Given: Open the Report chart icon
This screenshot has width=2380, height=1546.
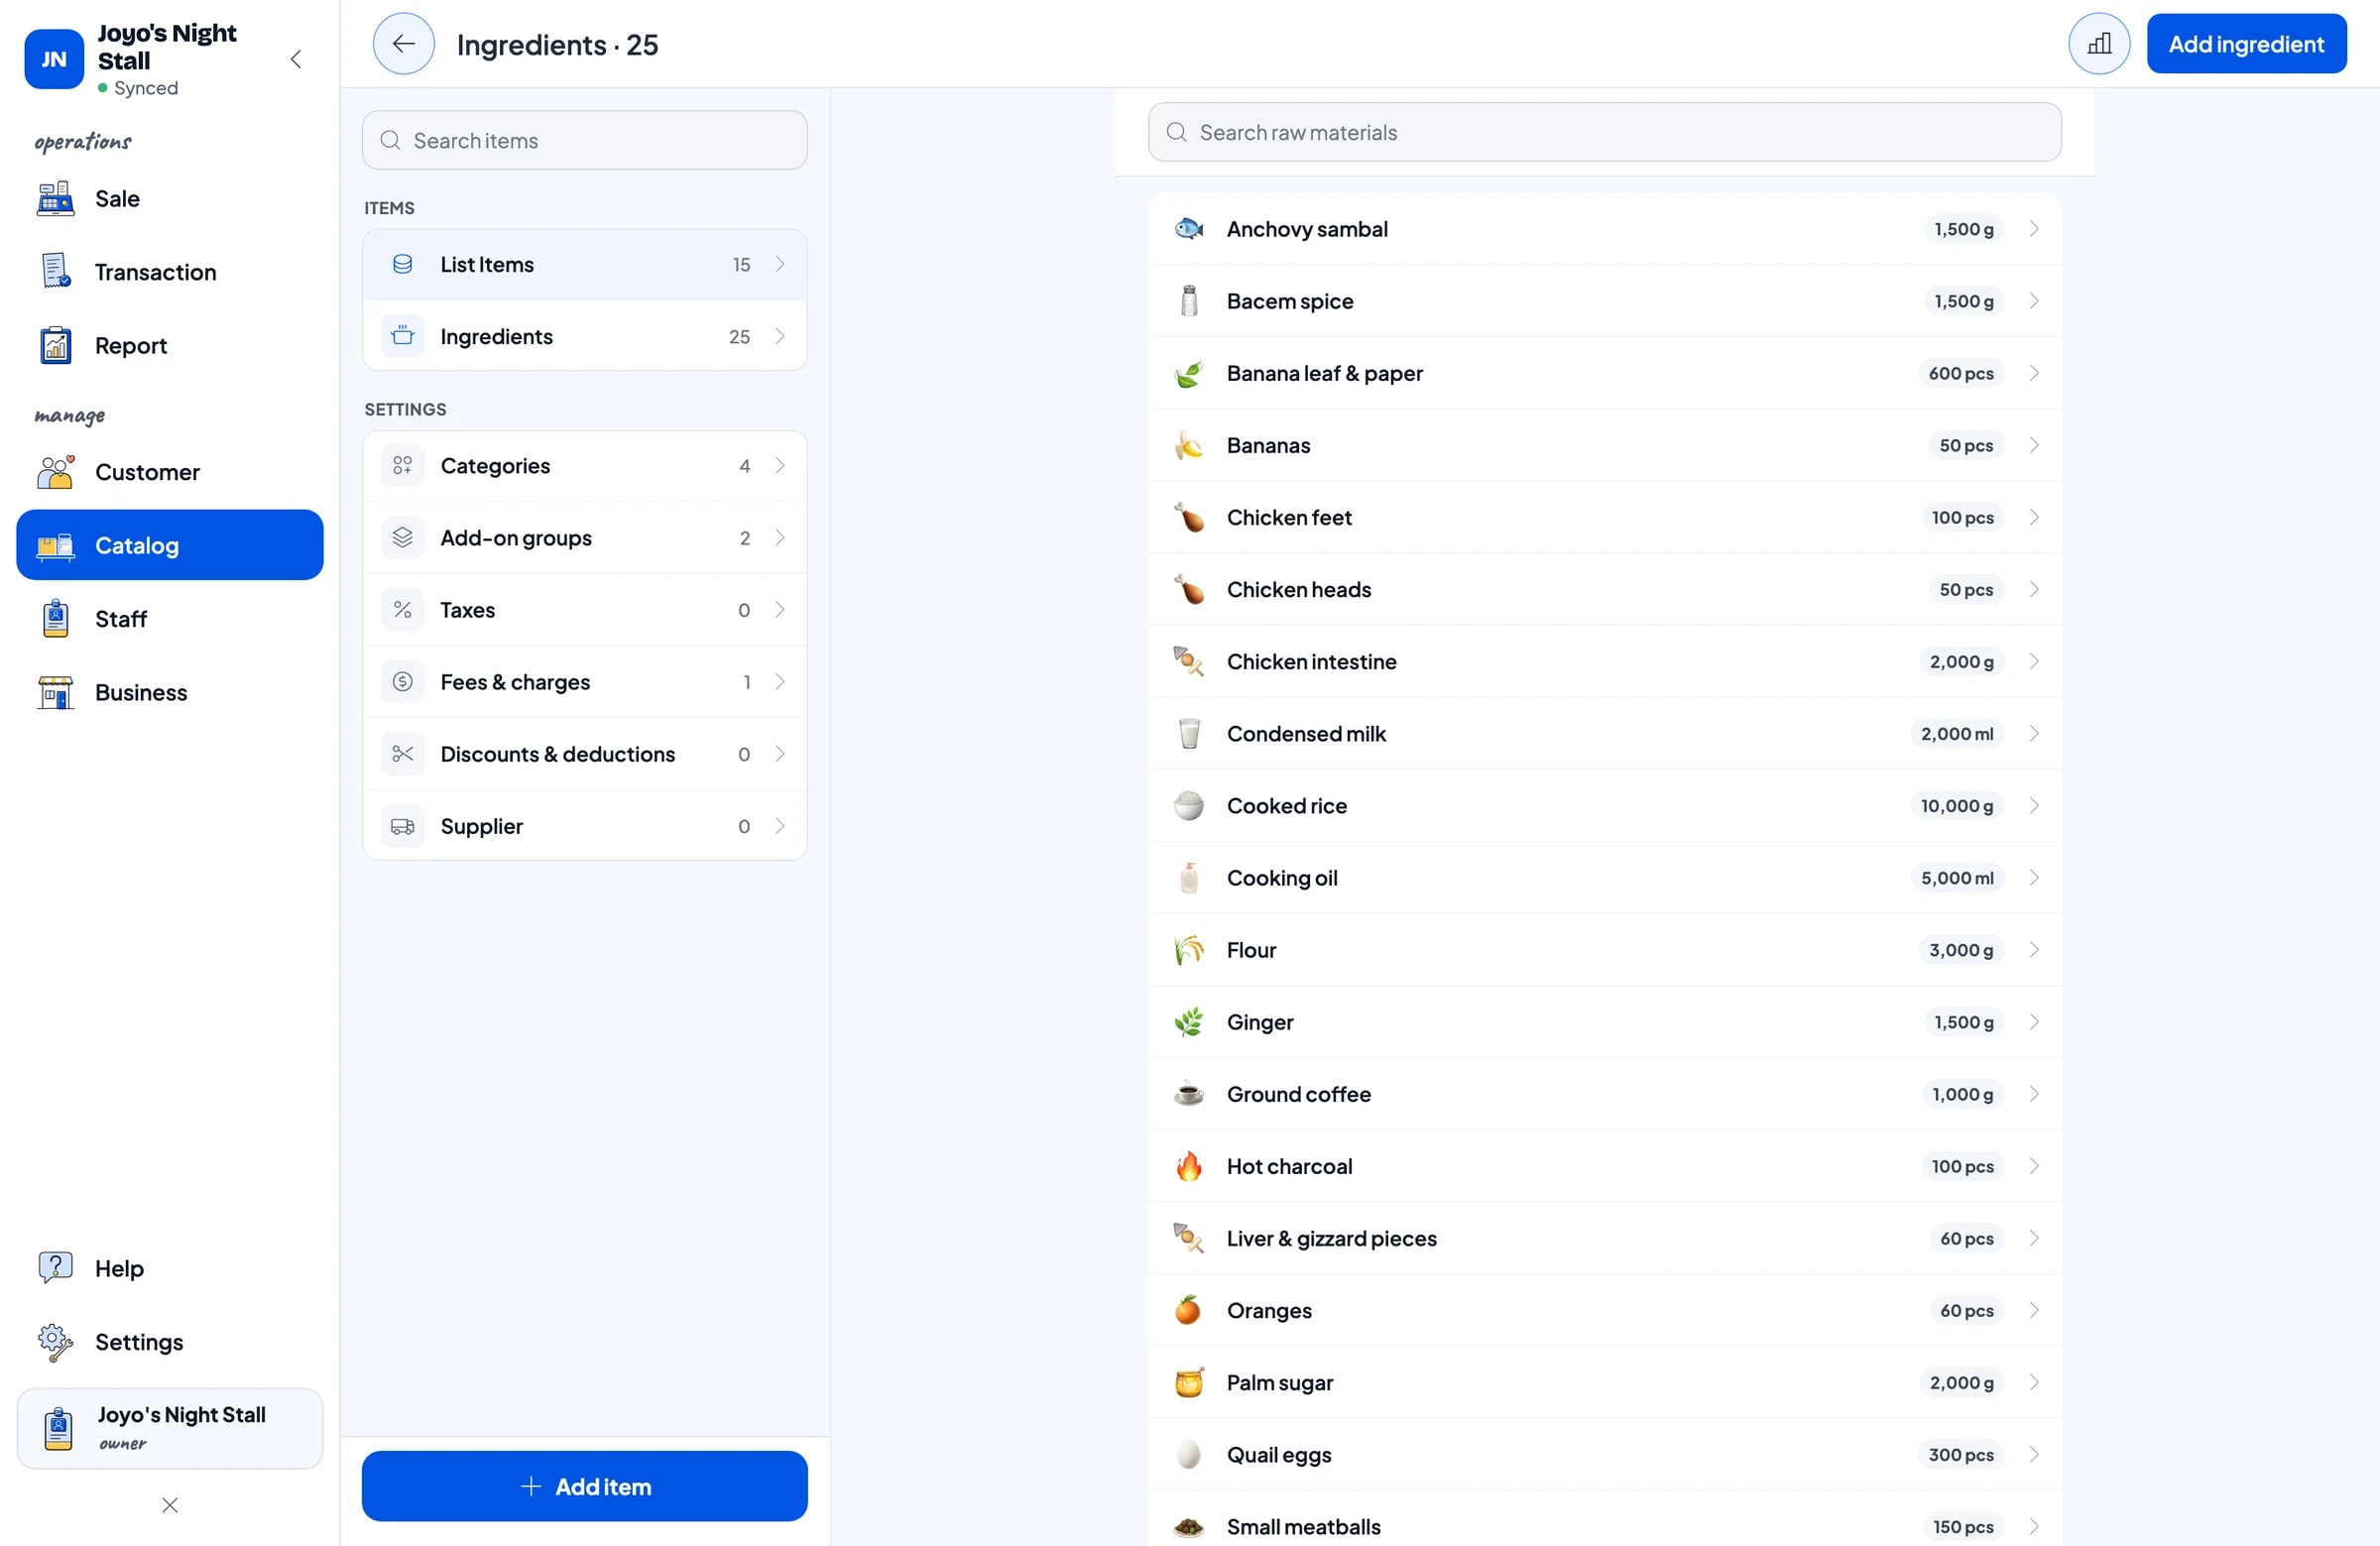Looking at the screenshot, I should coord(55,345).
